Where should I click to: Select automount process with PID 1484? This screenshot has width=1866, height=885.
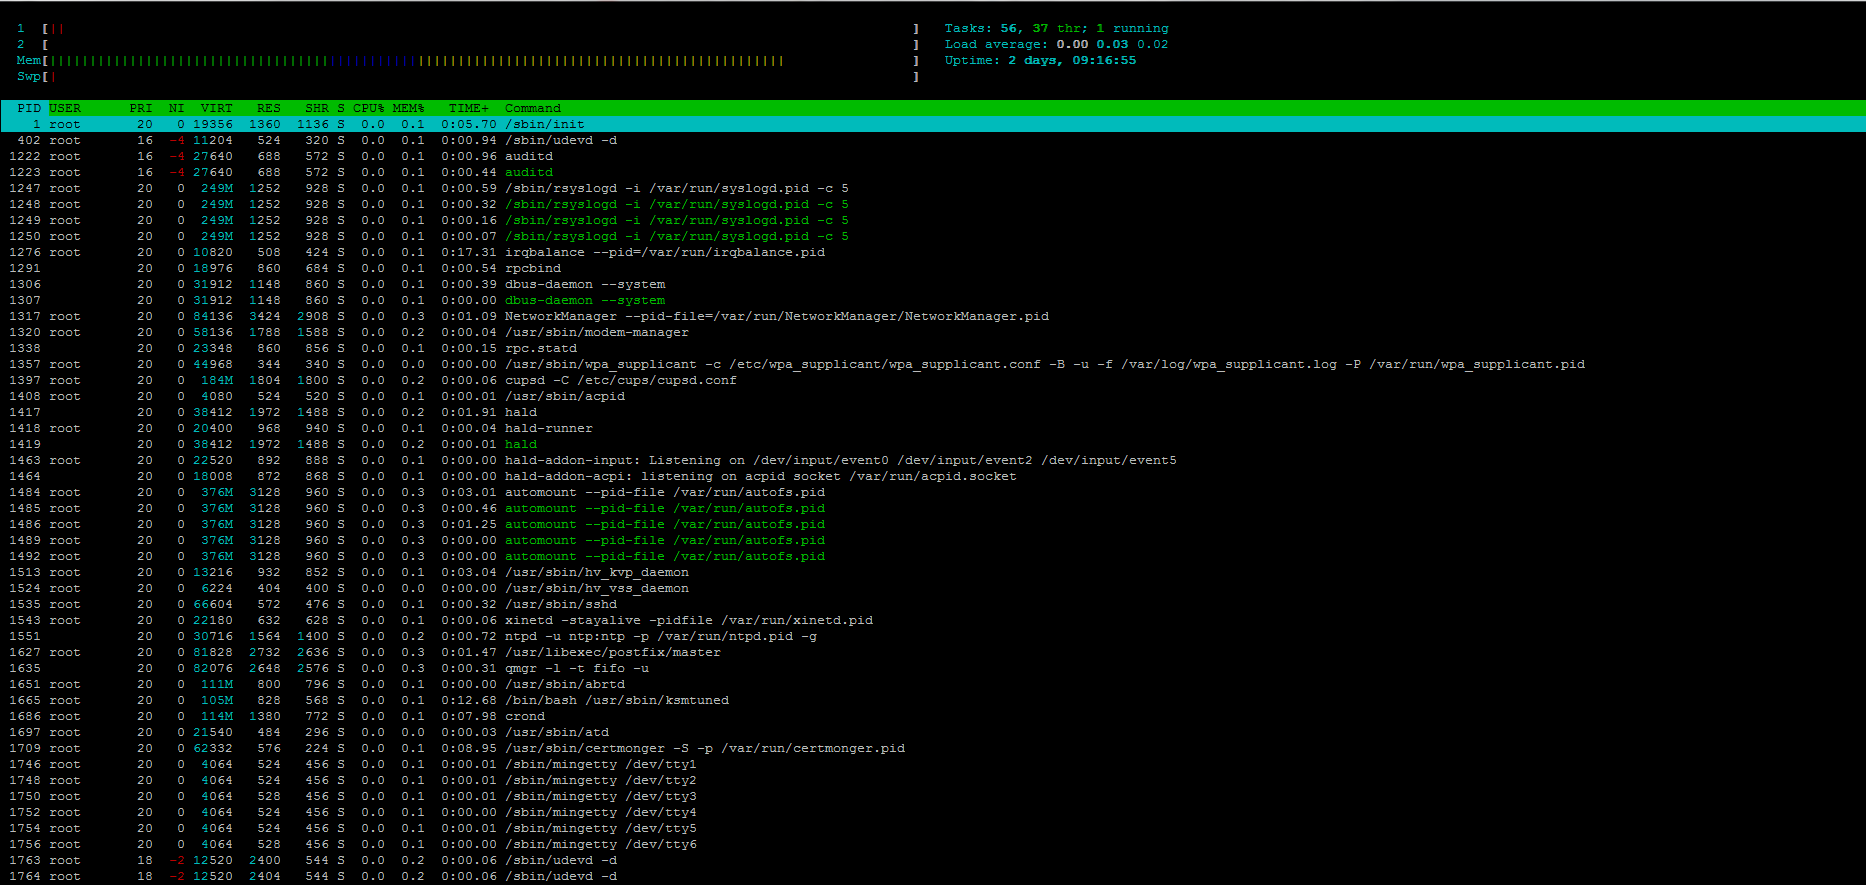click(x=933, y=492)
